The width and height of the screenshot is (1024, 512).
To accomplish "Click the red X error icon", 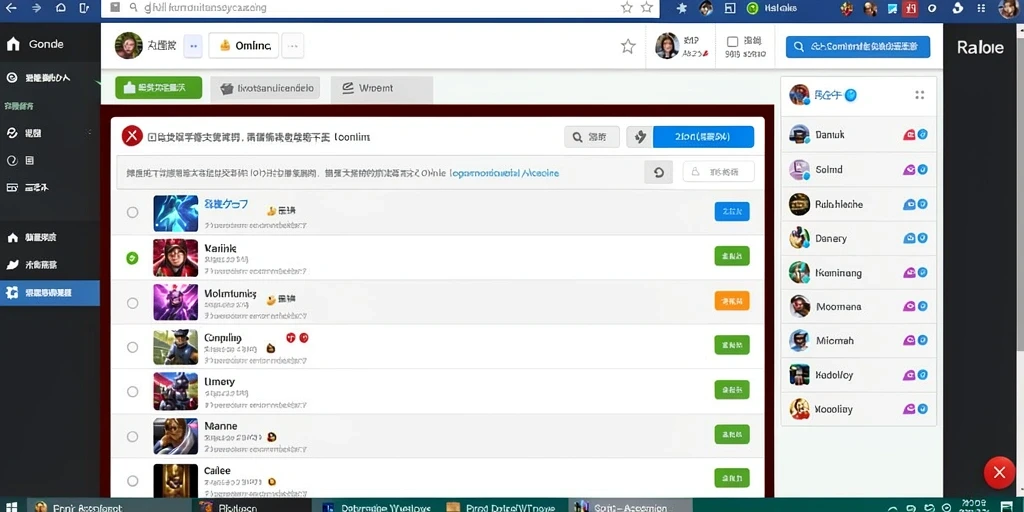I will coord(132,136).
